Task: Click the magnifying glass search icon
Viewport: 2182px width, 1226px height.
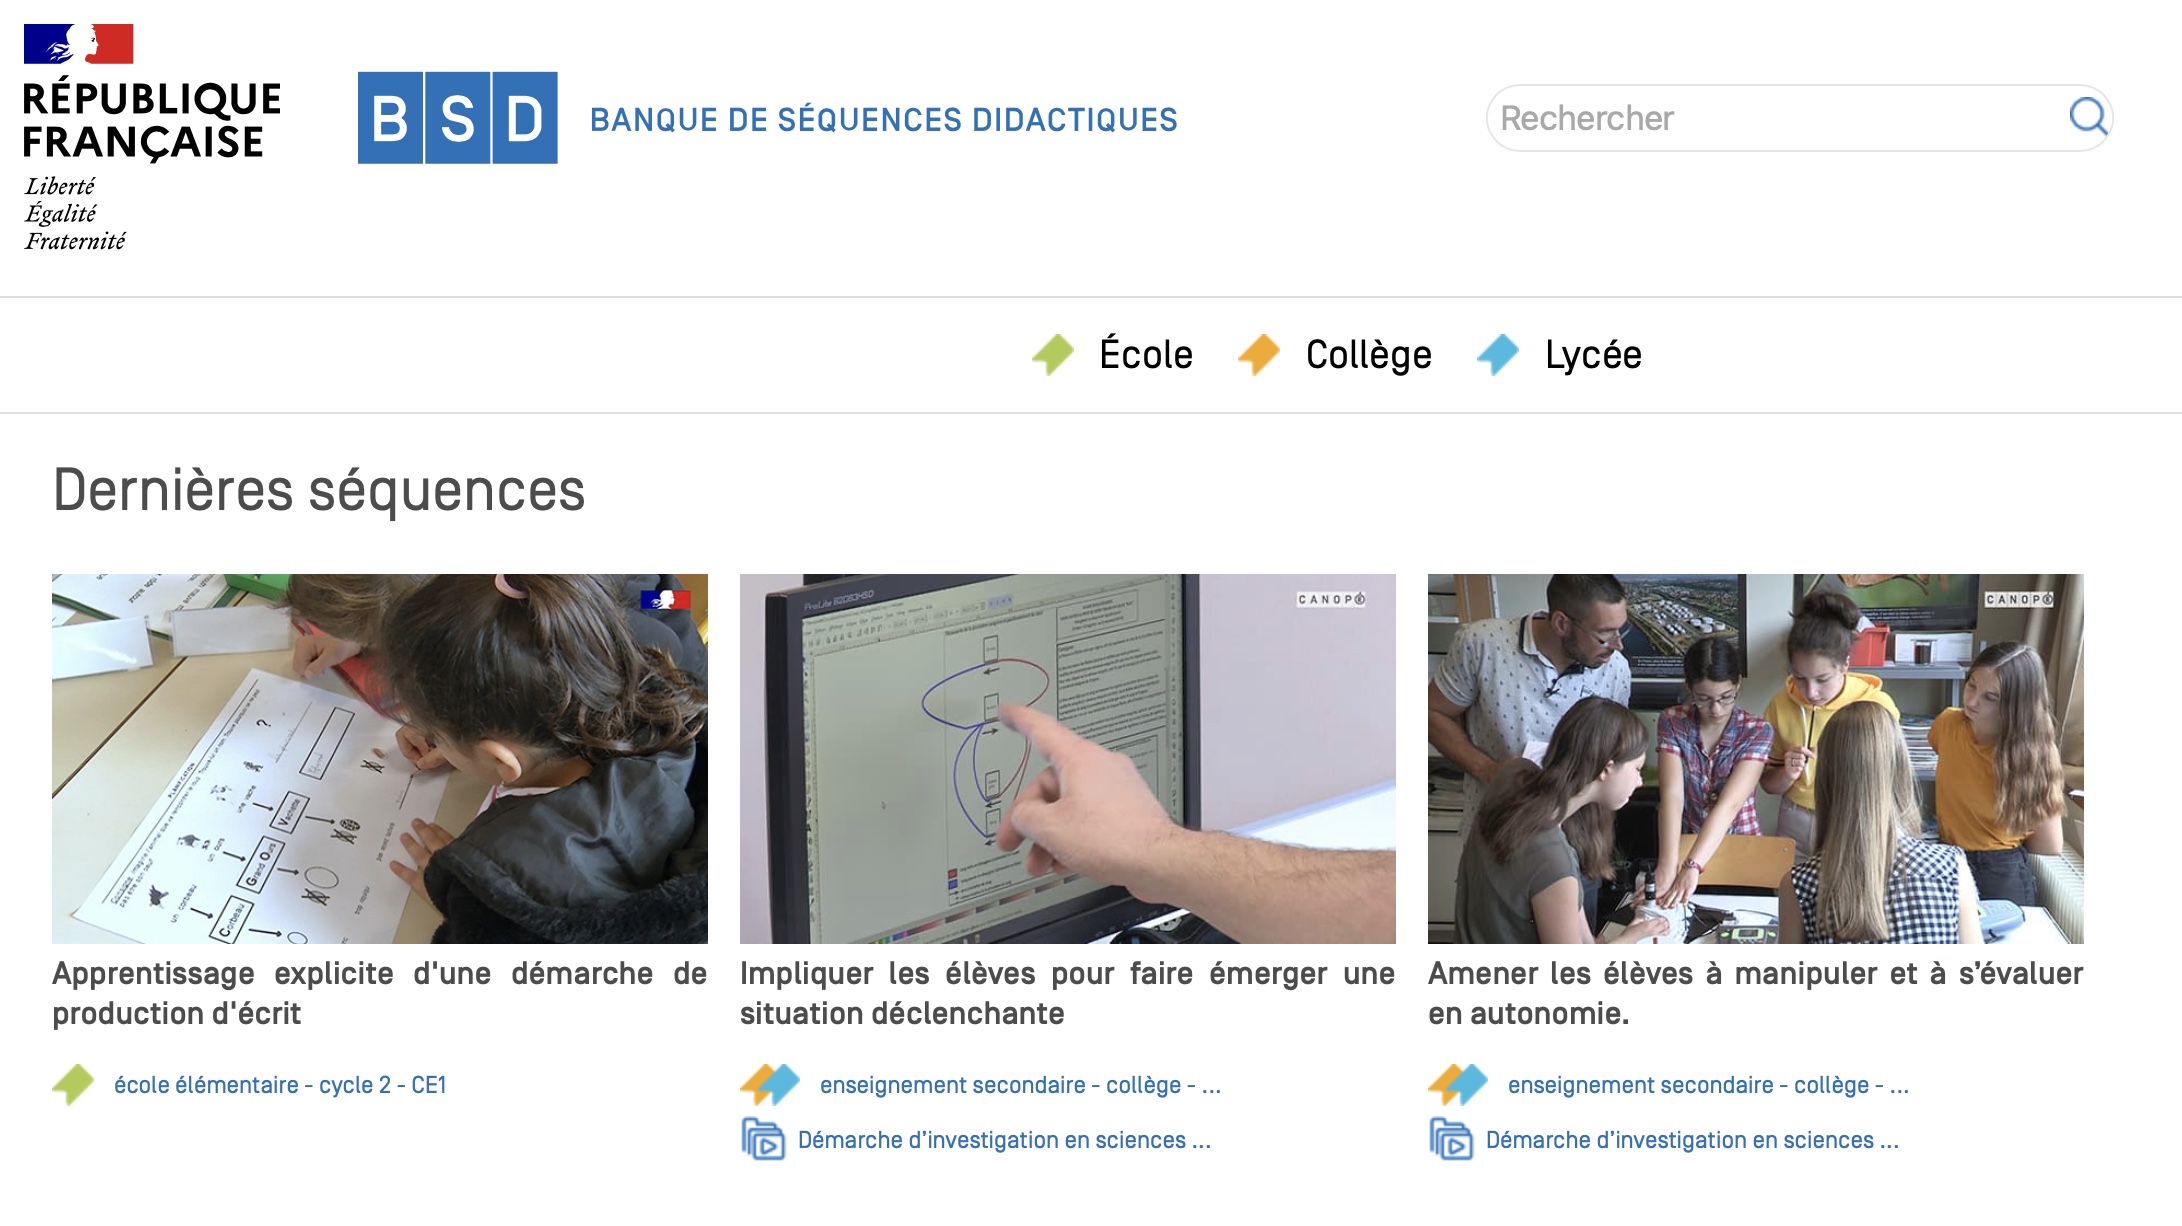Action: coord(2088,117)
